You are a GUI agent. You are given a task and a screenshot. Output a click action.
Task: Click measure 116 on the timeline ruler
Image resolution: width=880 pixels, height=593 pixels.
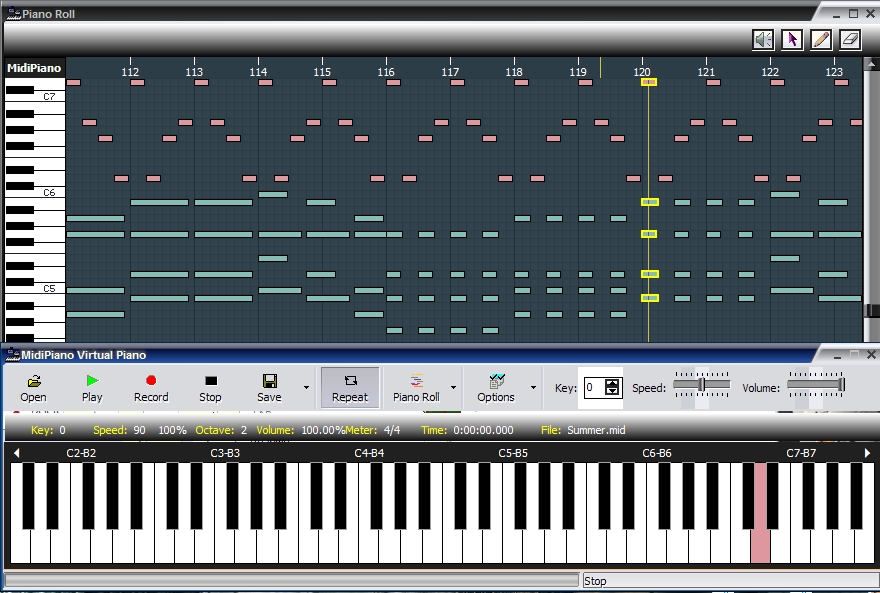(386, 72)
